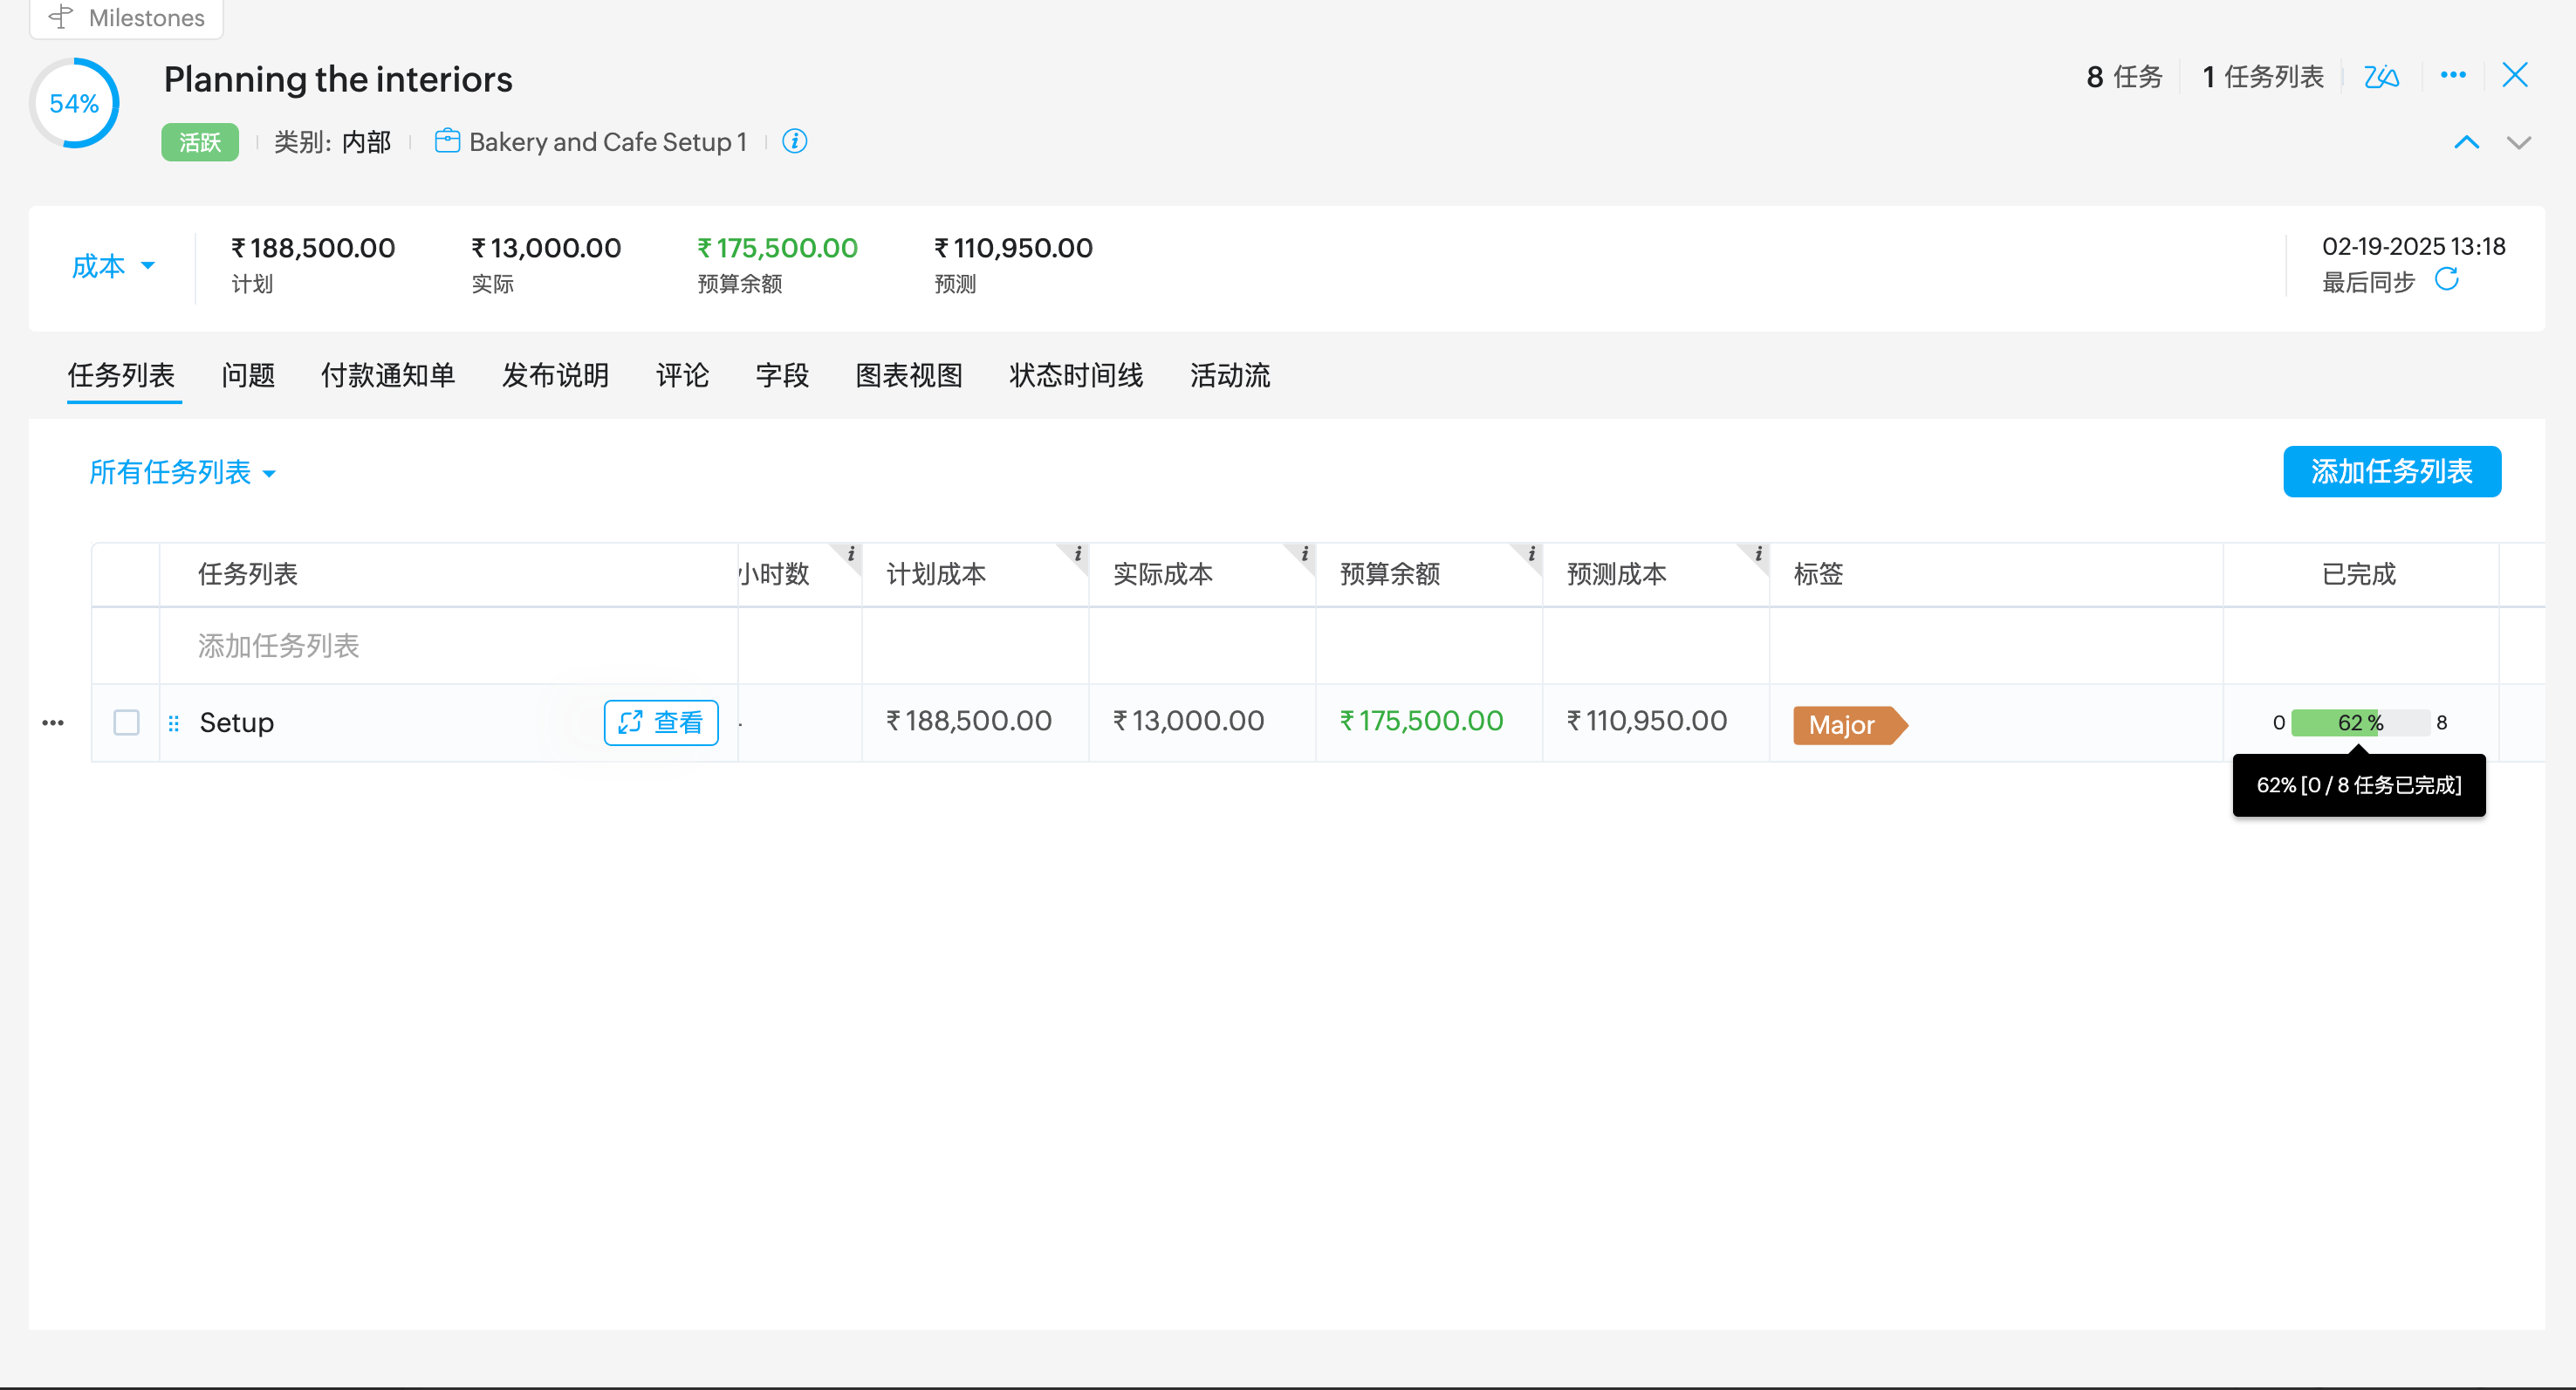Click the sync refresh icon next to 最后同步
Image resolution: width=2576 pixels, height=1390 pixels.
2446,280
